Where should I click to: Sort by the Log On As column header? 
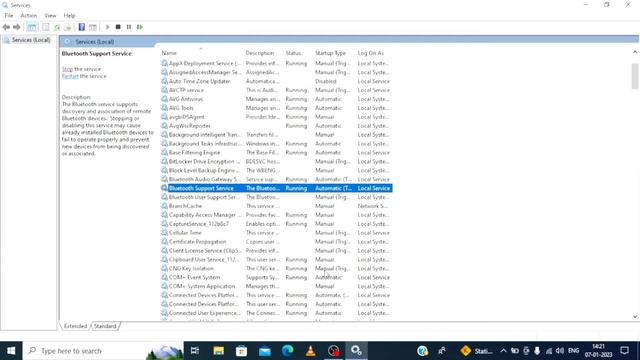tap(371, 53)
